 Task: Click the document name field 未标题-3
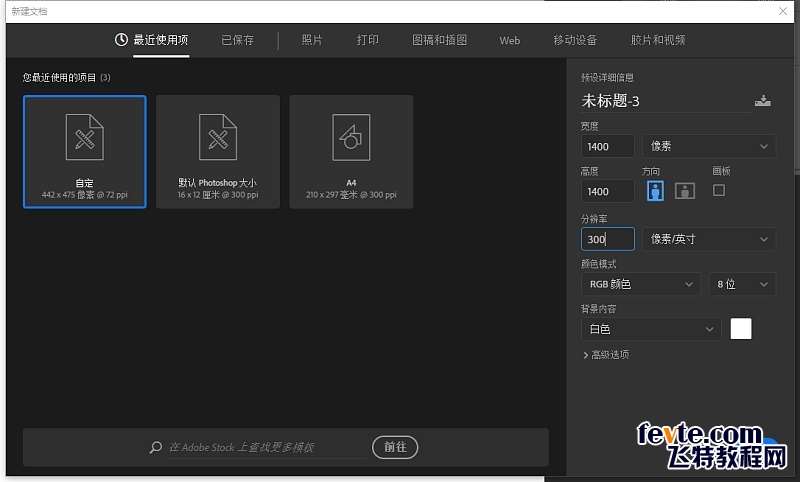point(665,101)
